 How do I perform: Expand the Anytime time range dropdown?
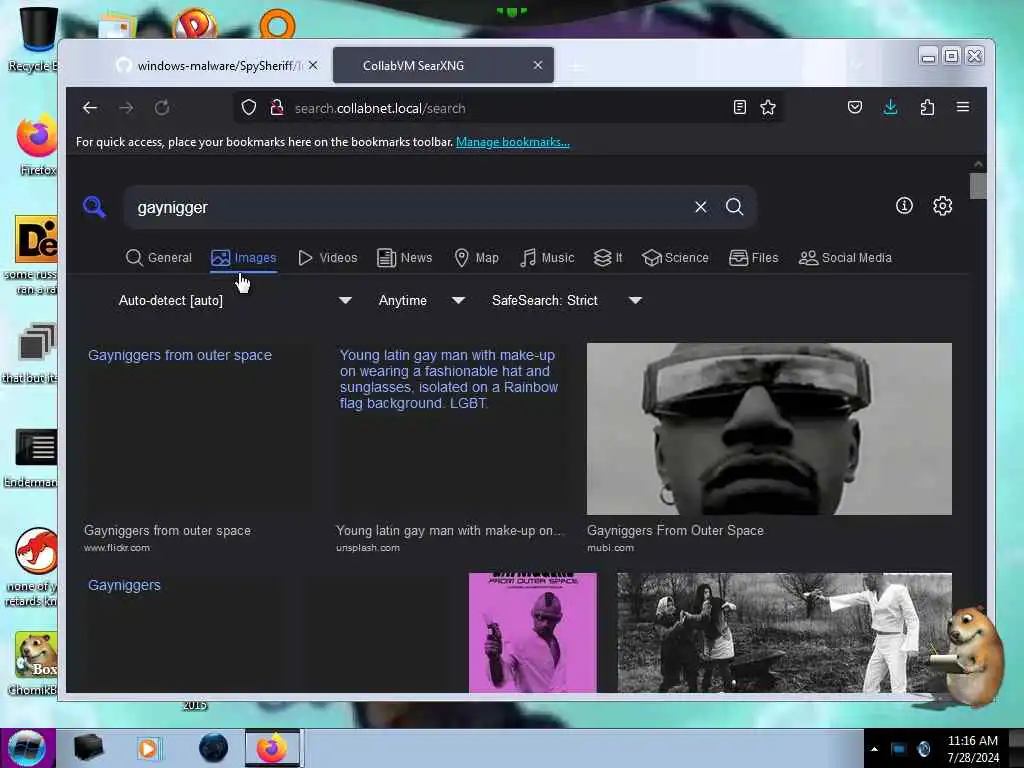[421, 300]
